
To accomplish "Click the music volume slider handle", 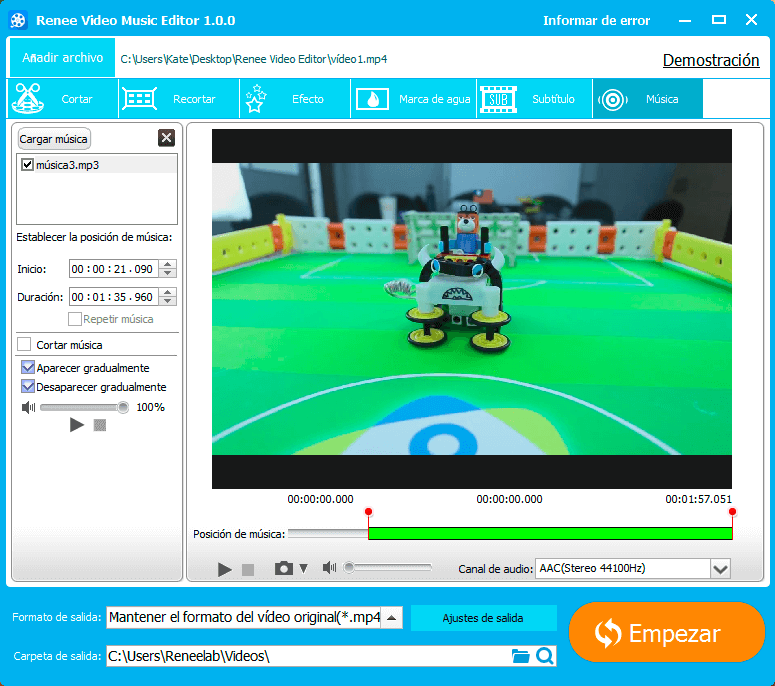I will tap(123, 407).
